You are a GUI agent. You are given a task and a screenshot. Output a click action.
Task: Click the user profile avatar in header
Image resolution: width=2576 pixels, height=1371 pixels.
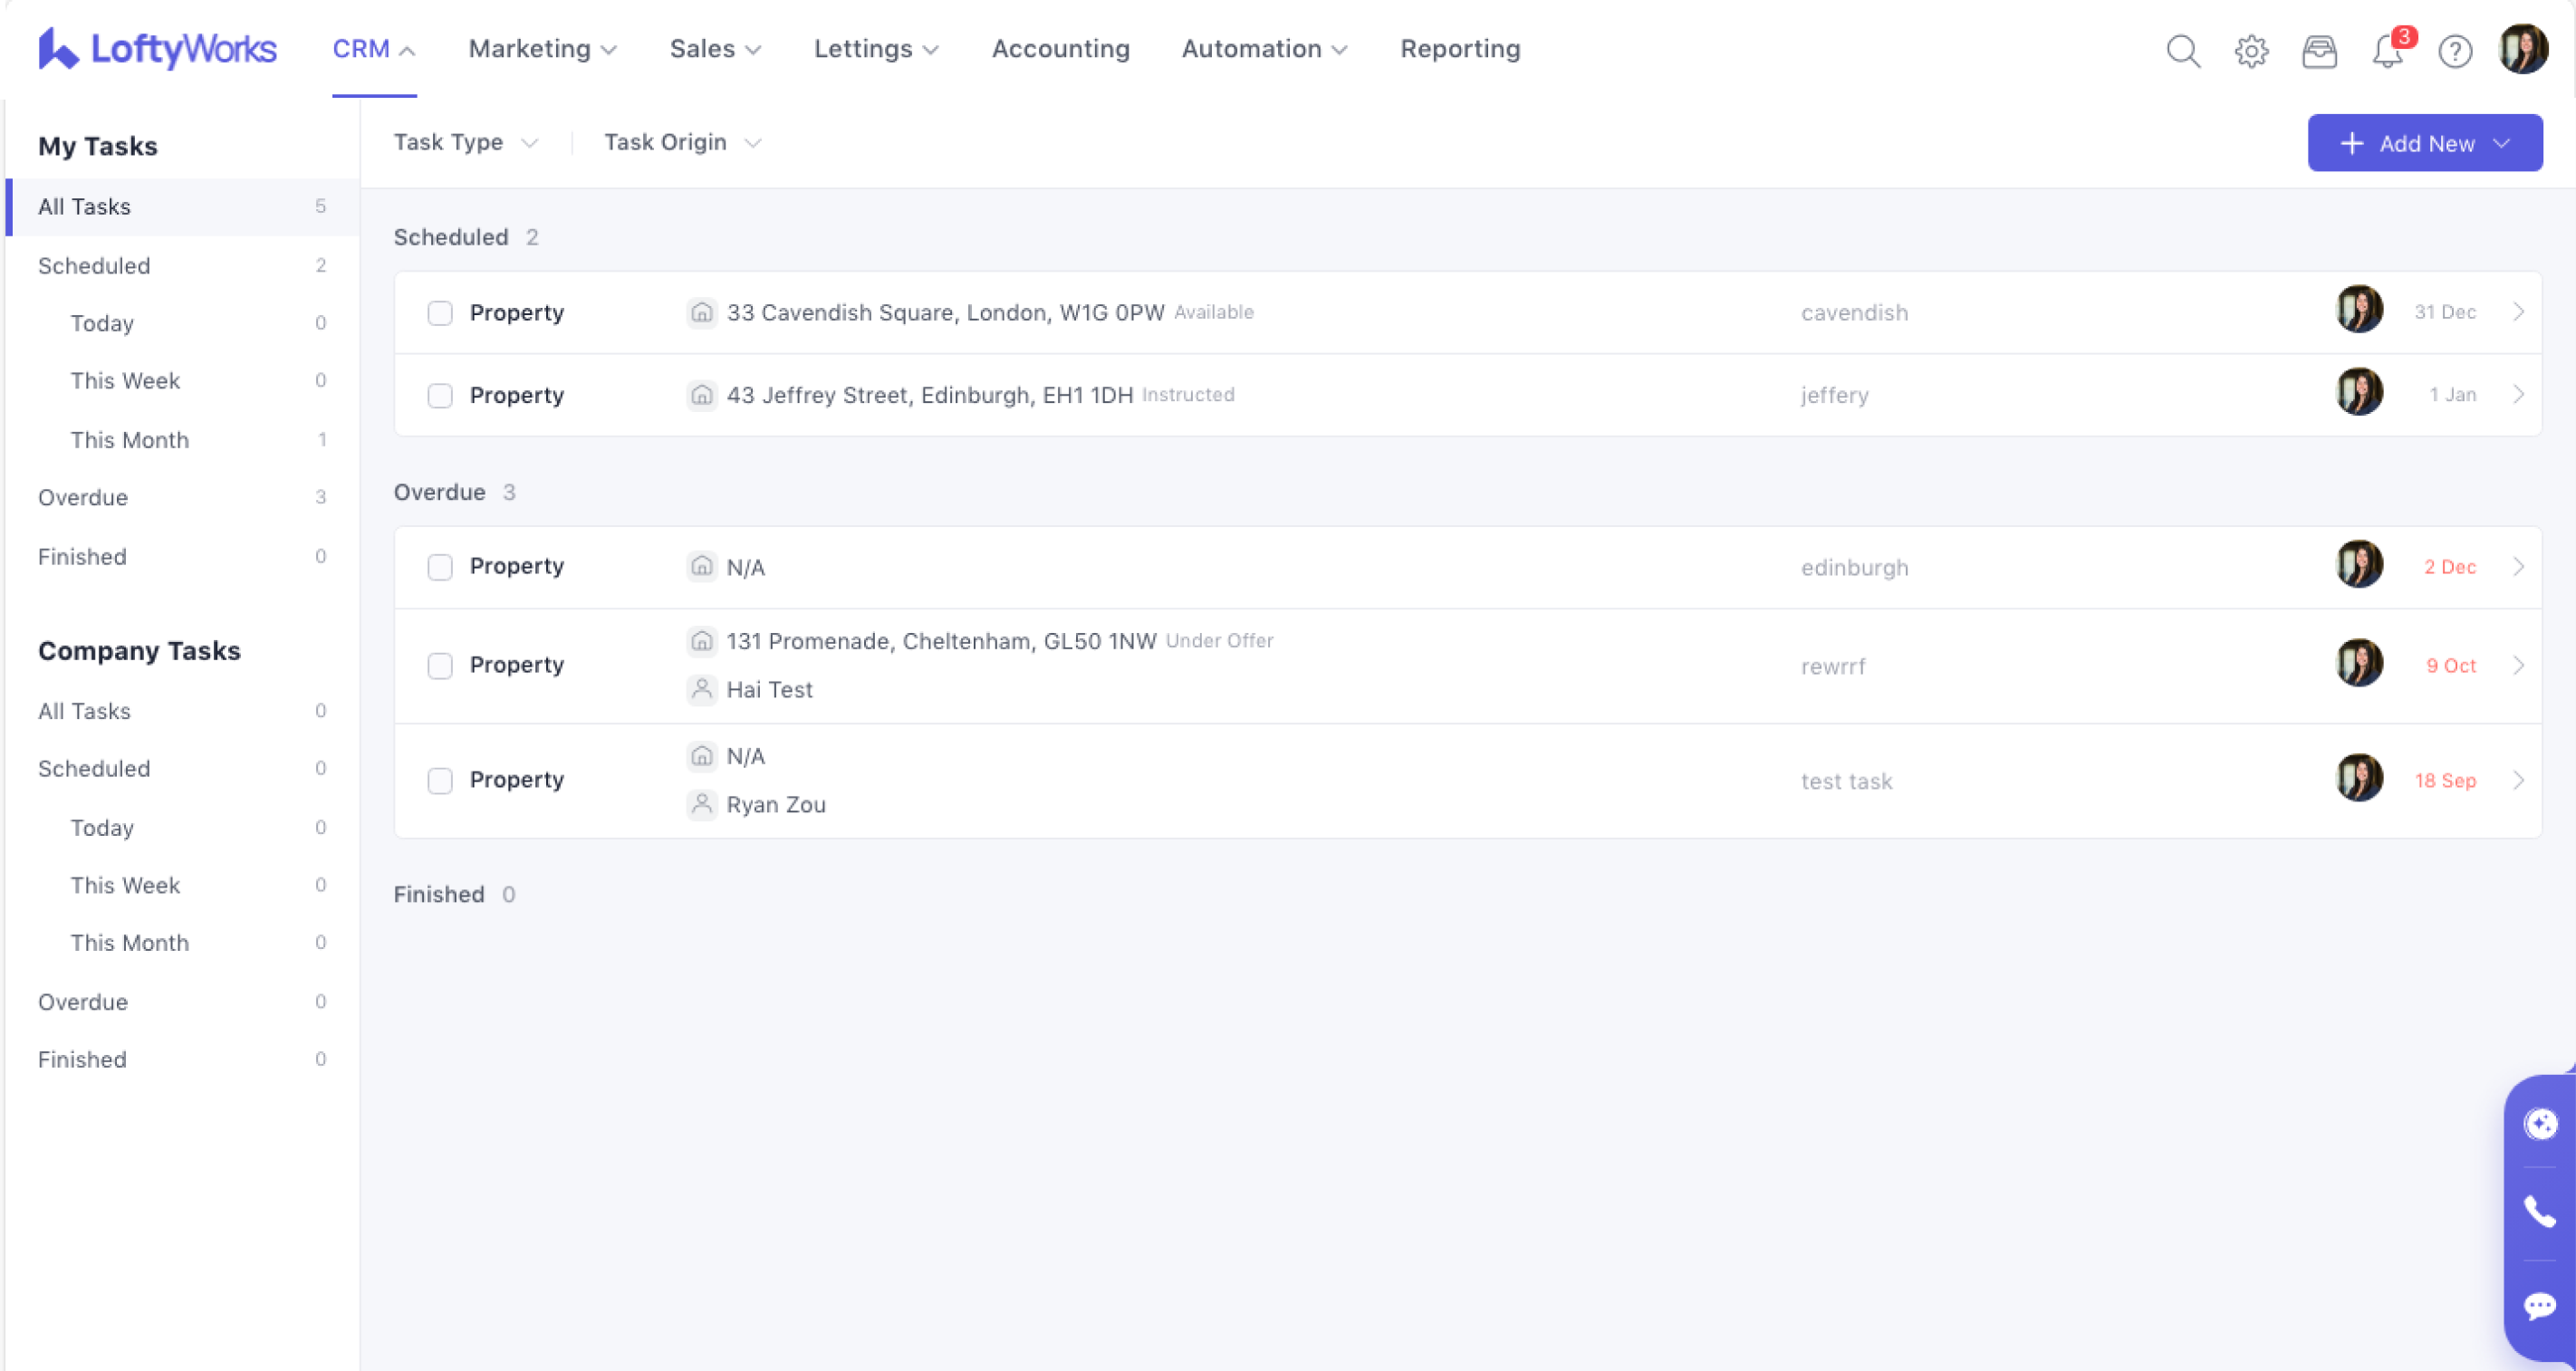coord(2523,50)
